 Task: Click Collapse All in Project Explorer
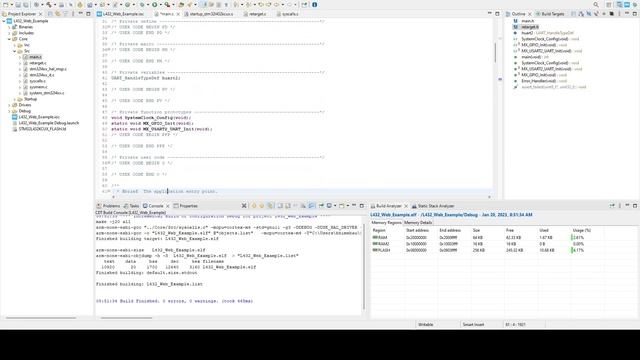(50, 14)
